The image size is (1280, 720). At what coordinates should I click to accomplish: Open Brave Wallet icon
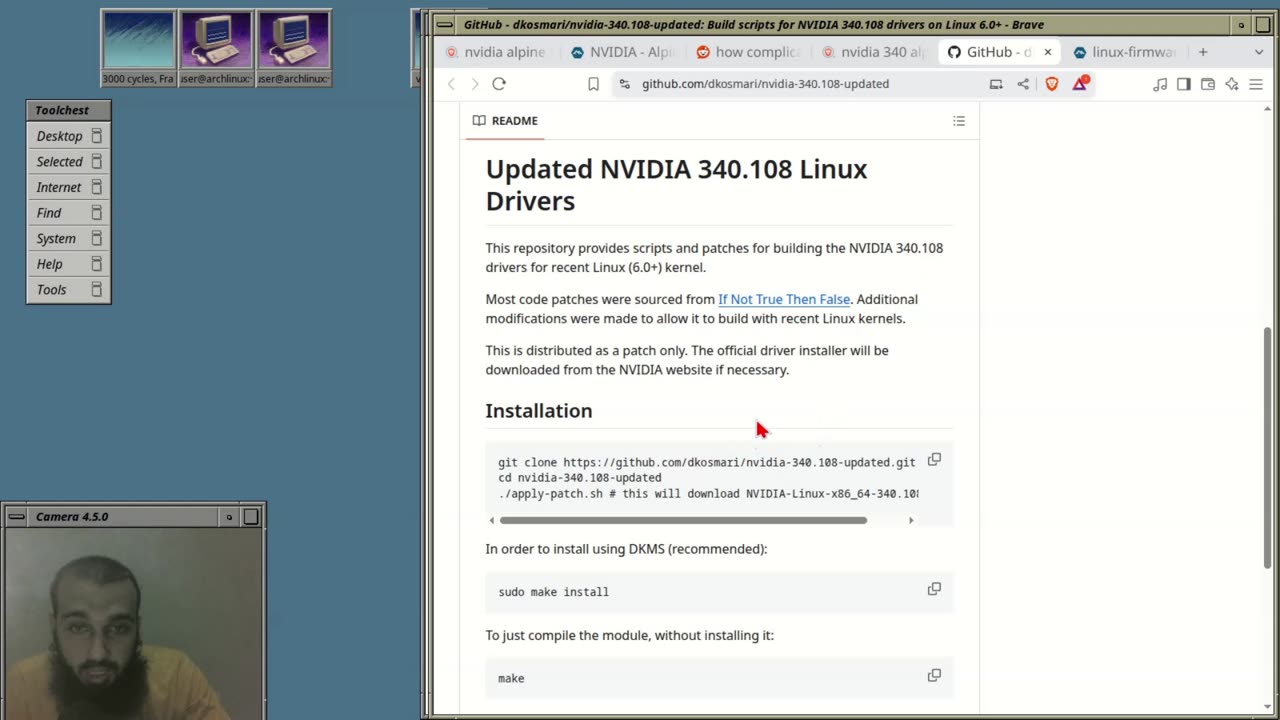[x=1208, y=84]
